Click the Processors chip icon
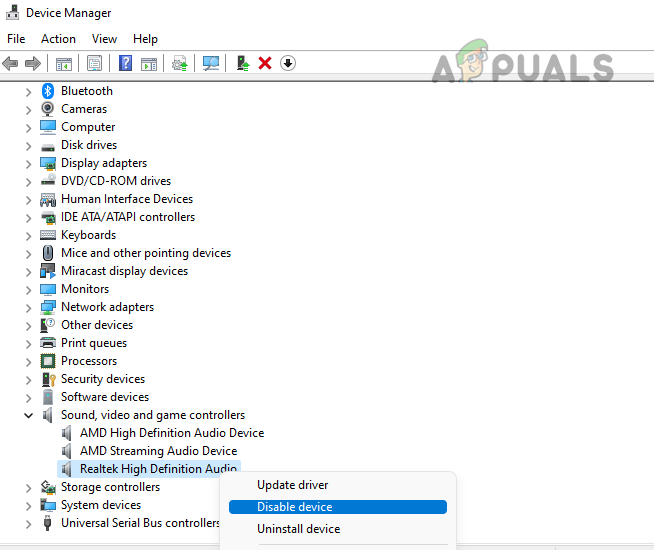Viewport: 654px width, 550px height. coord(48,361)
